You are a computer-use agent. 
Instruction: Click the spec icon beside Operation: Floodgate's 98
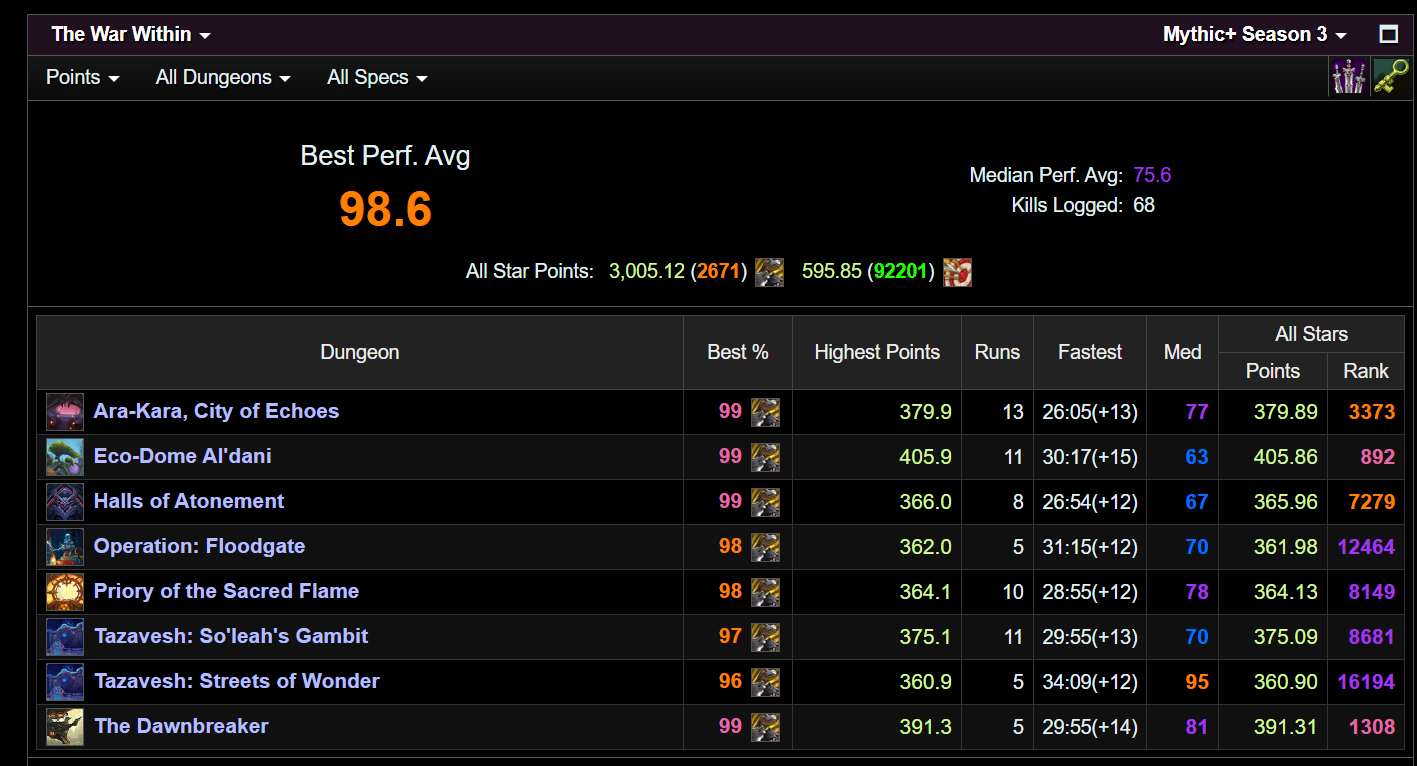[x=765, y=547]
